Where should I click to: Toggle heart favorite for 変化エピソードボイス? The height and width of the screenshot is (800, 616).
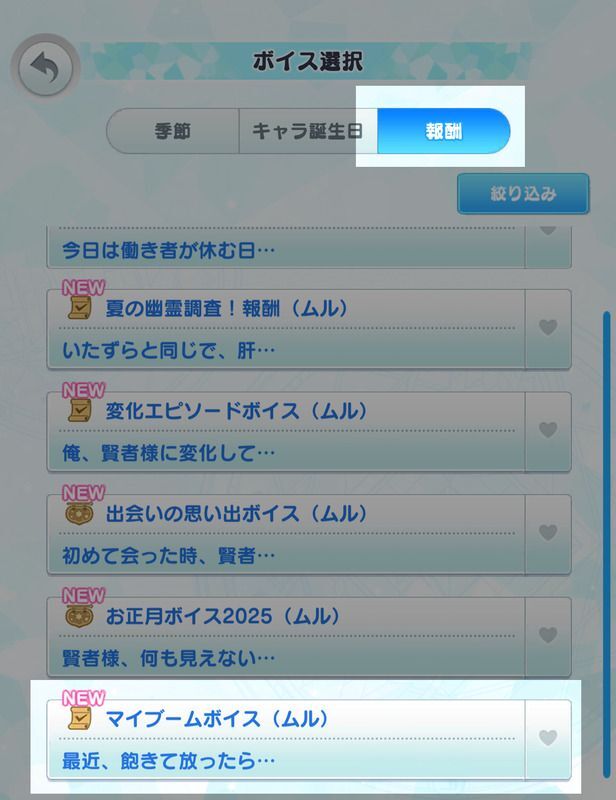pos(548,430)
